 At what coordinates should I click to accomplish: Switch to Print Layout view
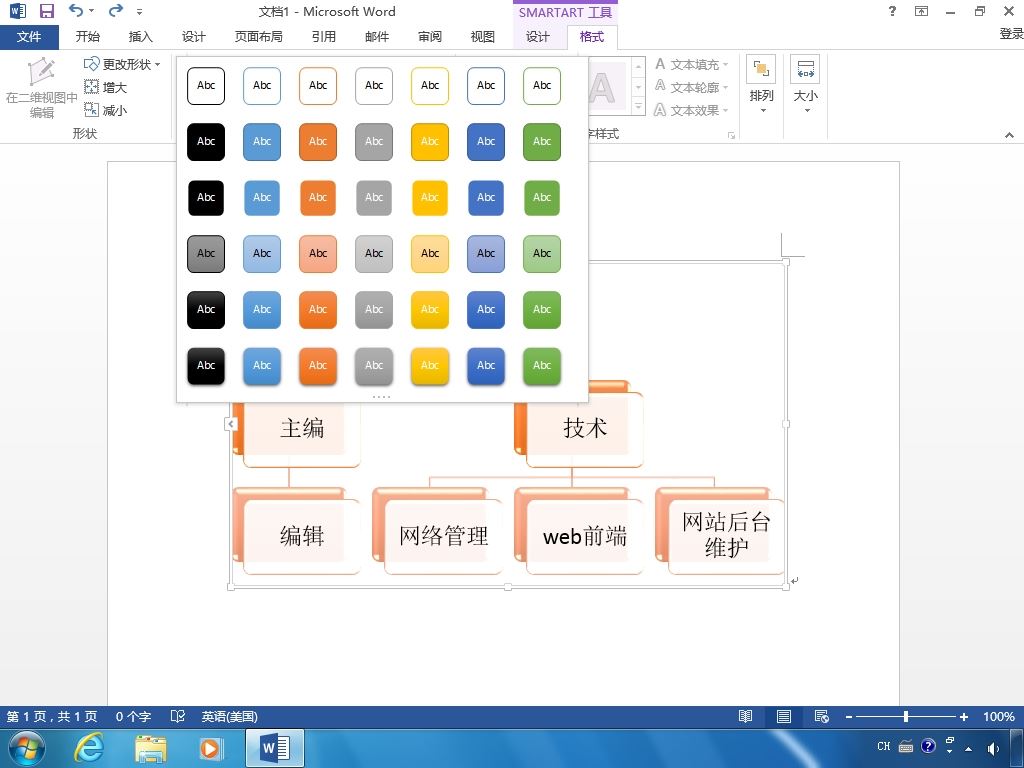pos(784,716)
